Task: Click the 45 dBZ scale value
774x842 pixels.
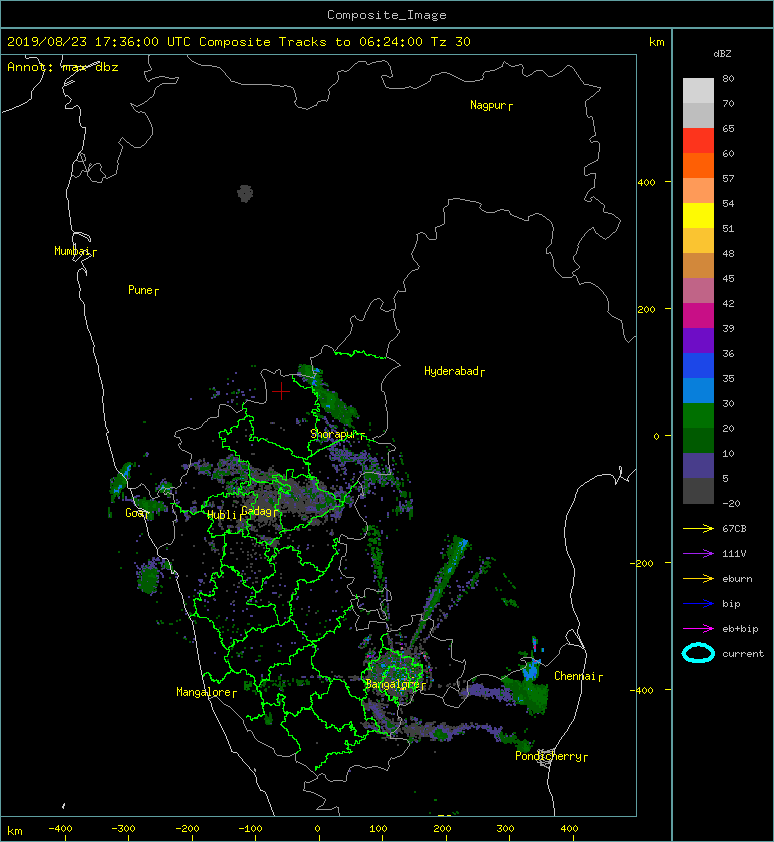Action: click(728, 278)
